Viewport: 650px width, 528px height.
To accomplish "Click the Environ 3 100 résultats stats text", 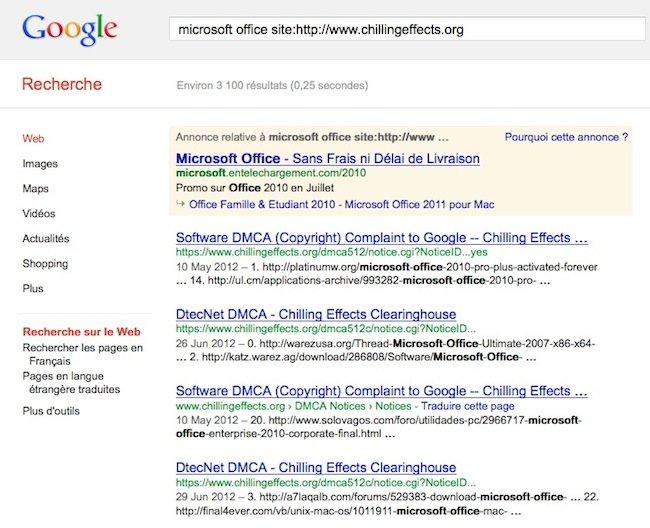I will point(272,85).
